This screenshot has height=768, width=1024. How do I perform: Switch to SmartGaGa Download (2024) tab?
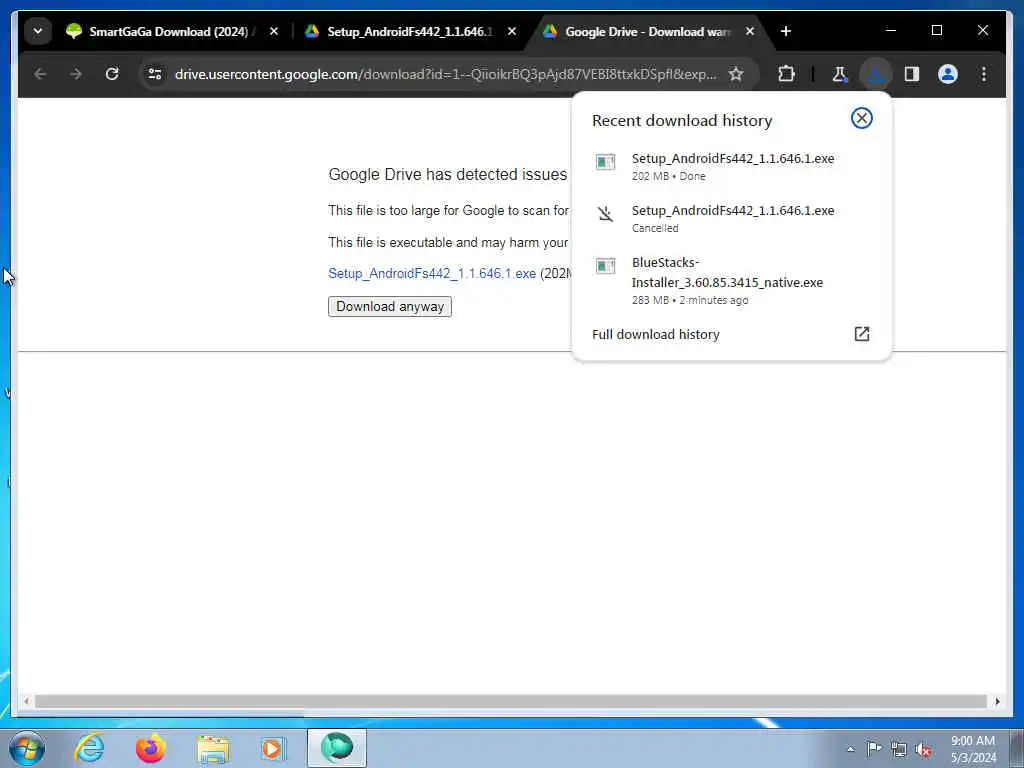[170, 31]
